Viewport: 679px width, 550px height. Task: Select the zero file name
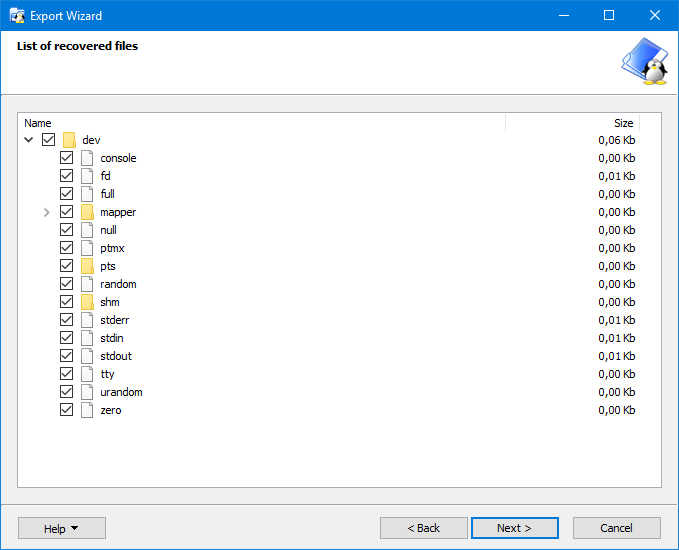[x=111, y=410]
